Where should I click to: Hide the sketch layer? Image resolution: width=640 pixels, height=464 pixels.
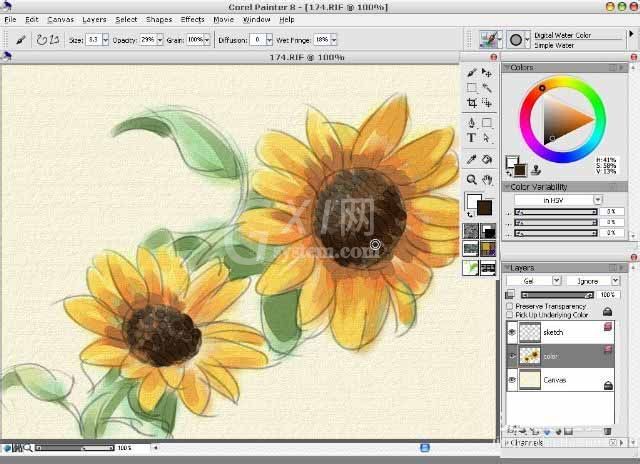click(512, 332)
